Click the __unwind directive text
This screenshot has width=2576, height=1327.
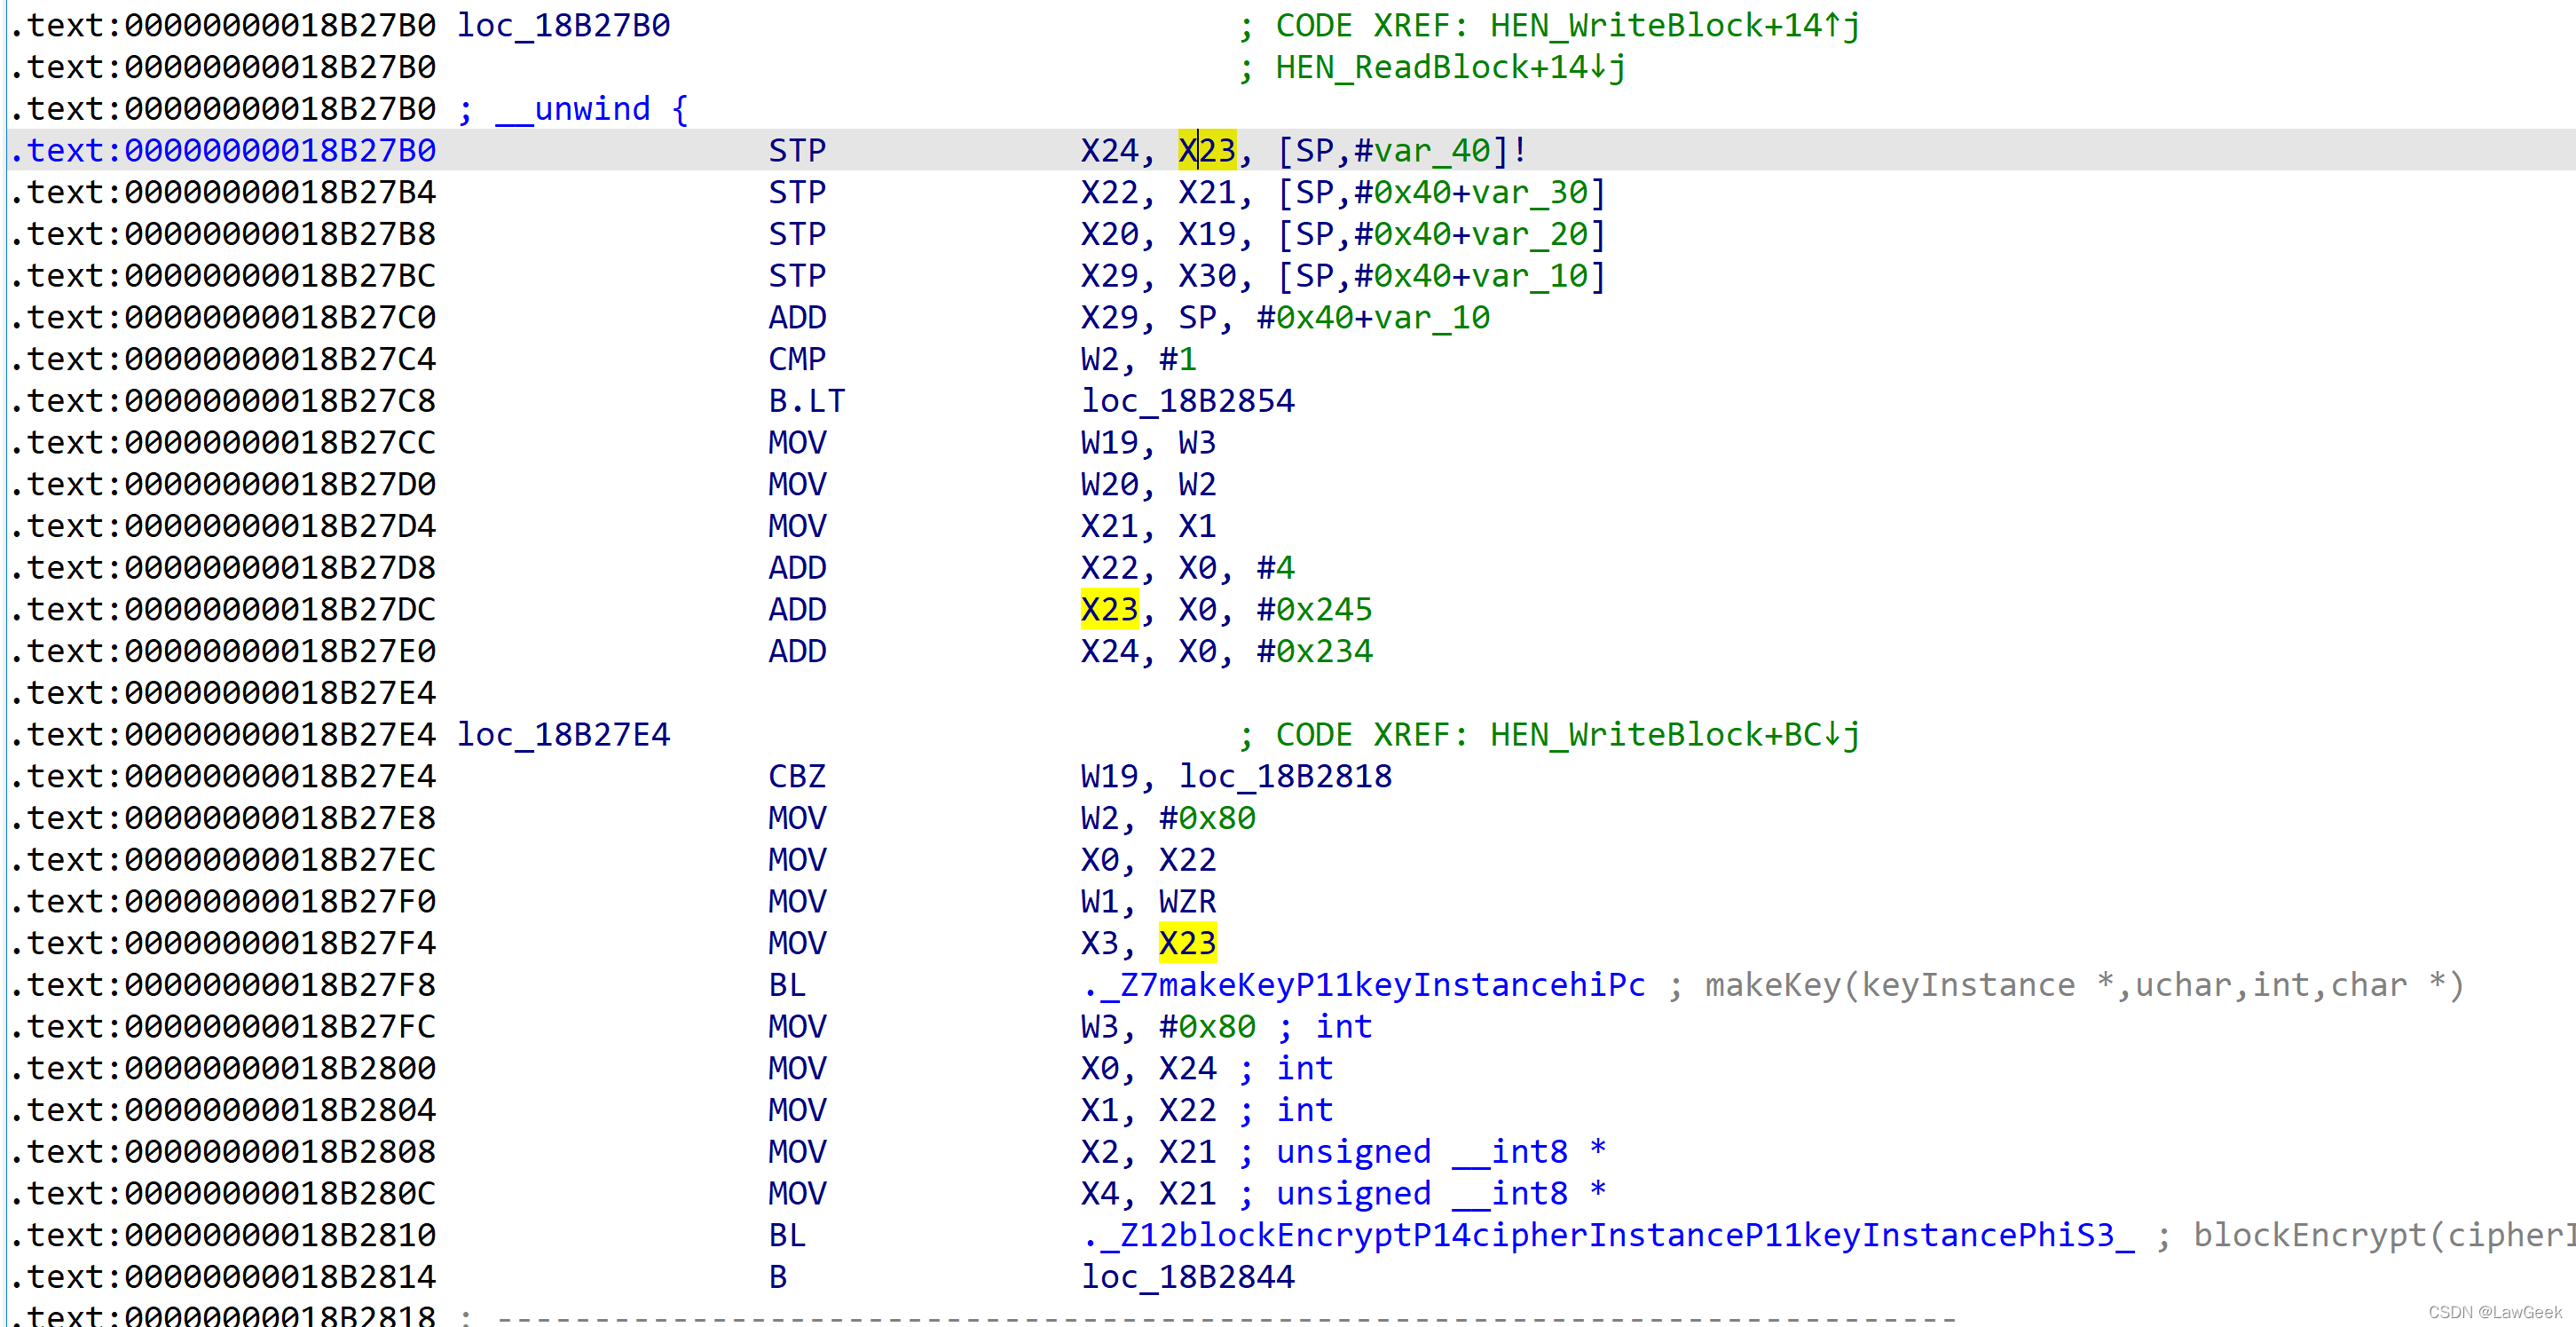click(x=573, y=109)
